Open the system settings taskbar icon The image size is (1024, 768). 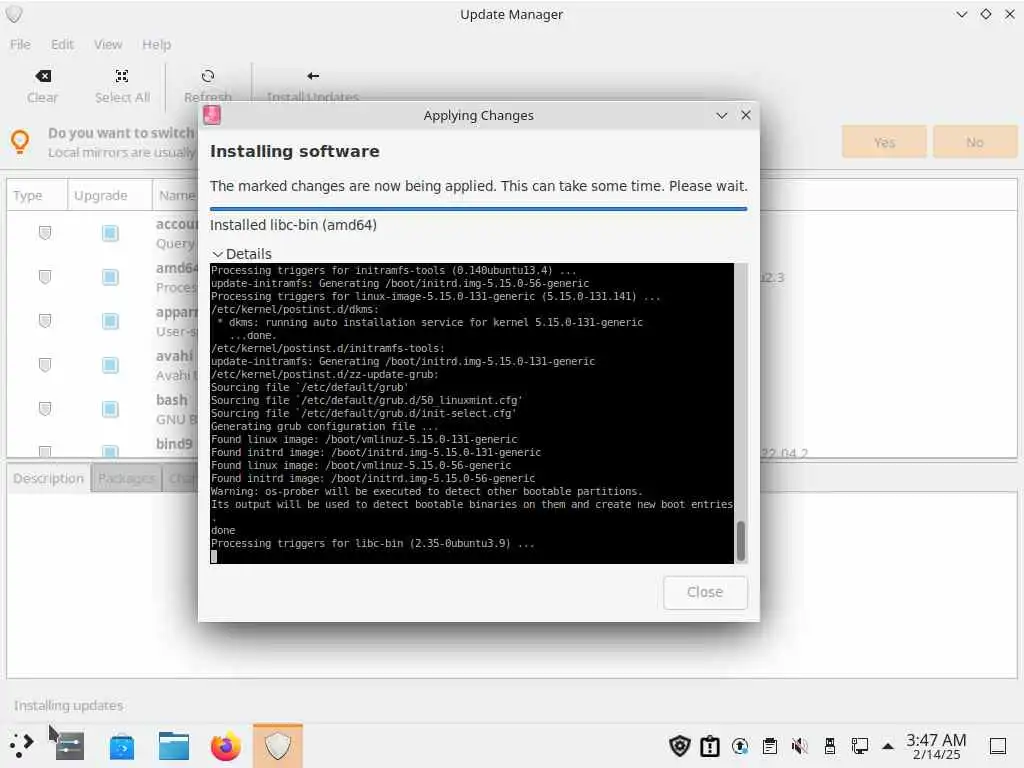(69, 746)
